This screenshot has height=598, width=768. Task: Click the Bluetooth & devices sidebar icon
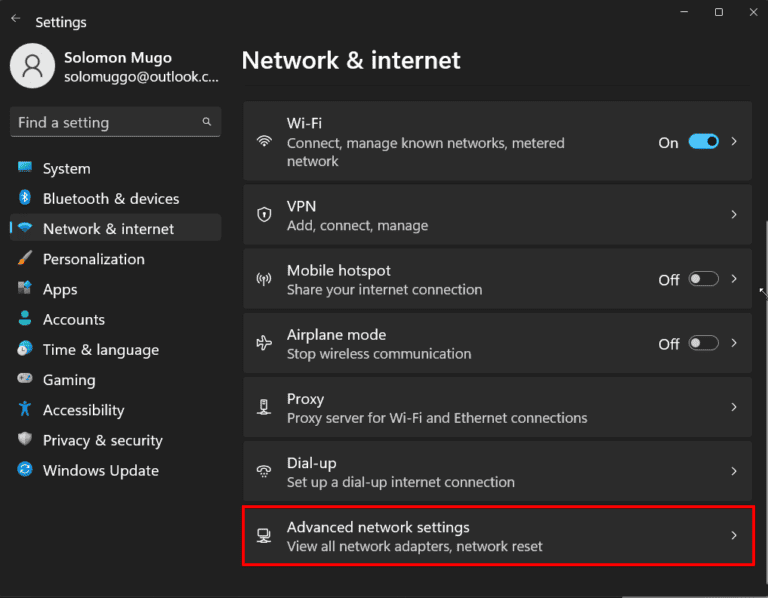click(25, 199)
